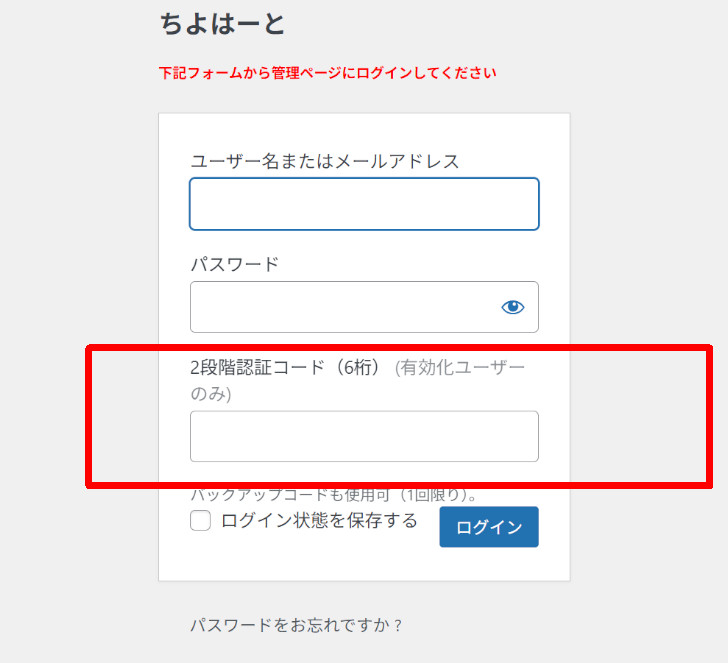Show password using the eye icon

pyautogui.click(x=512, y=307)
